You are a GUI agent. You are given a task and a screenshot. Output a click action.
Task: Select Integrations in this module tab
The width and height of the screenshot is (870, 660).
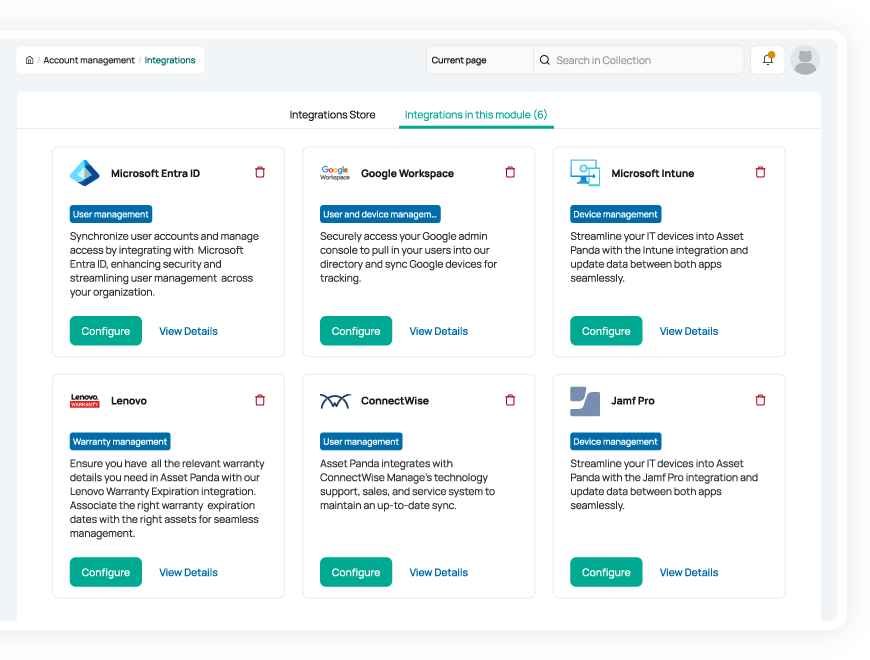476,115
